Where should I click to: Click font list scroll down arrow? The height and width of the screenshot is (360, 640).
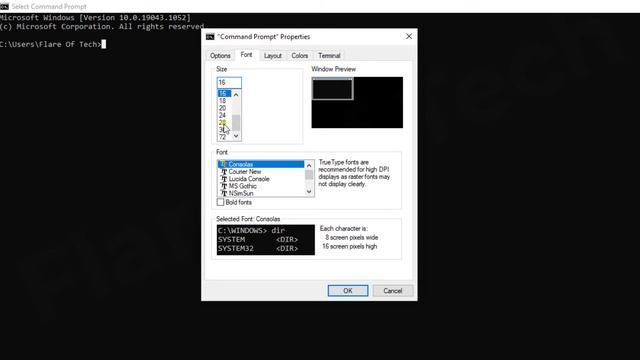pyautogui.click(x=309, y=192)
